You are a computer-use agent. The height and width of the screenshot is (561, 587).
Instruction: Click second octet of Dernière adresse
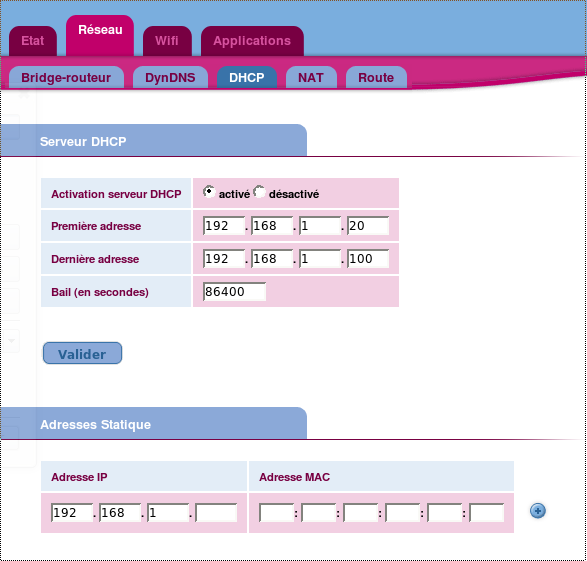pos(272,259)
